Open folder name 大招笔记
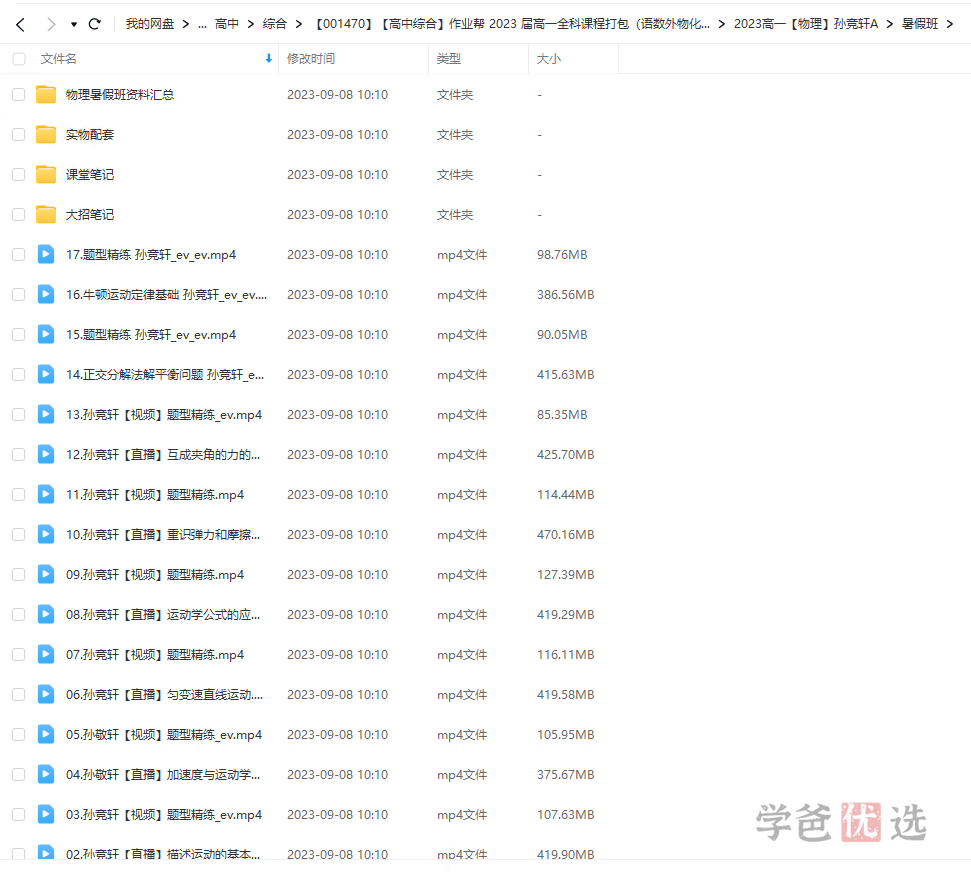The height and width of the screenshot is (882, 971). coord(90,214)
